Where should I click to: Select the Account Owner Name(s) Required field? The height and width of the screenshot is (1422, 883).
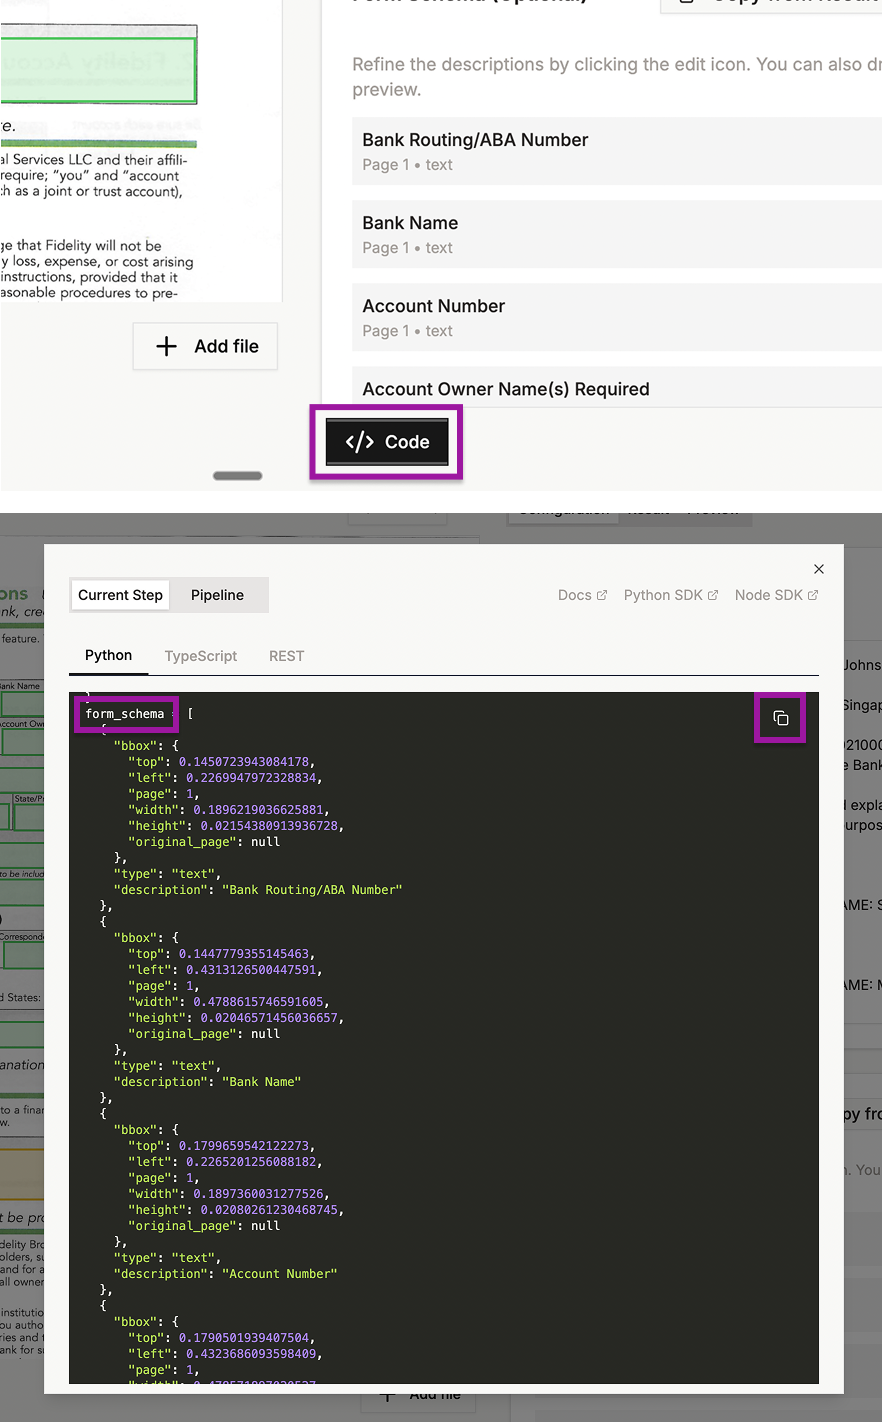click(x=617, y=388)
